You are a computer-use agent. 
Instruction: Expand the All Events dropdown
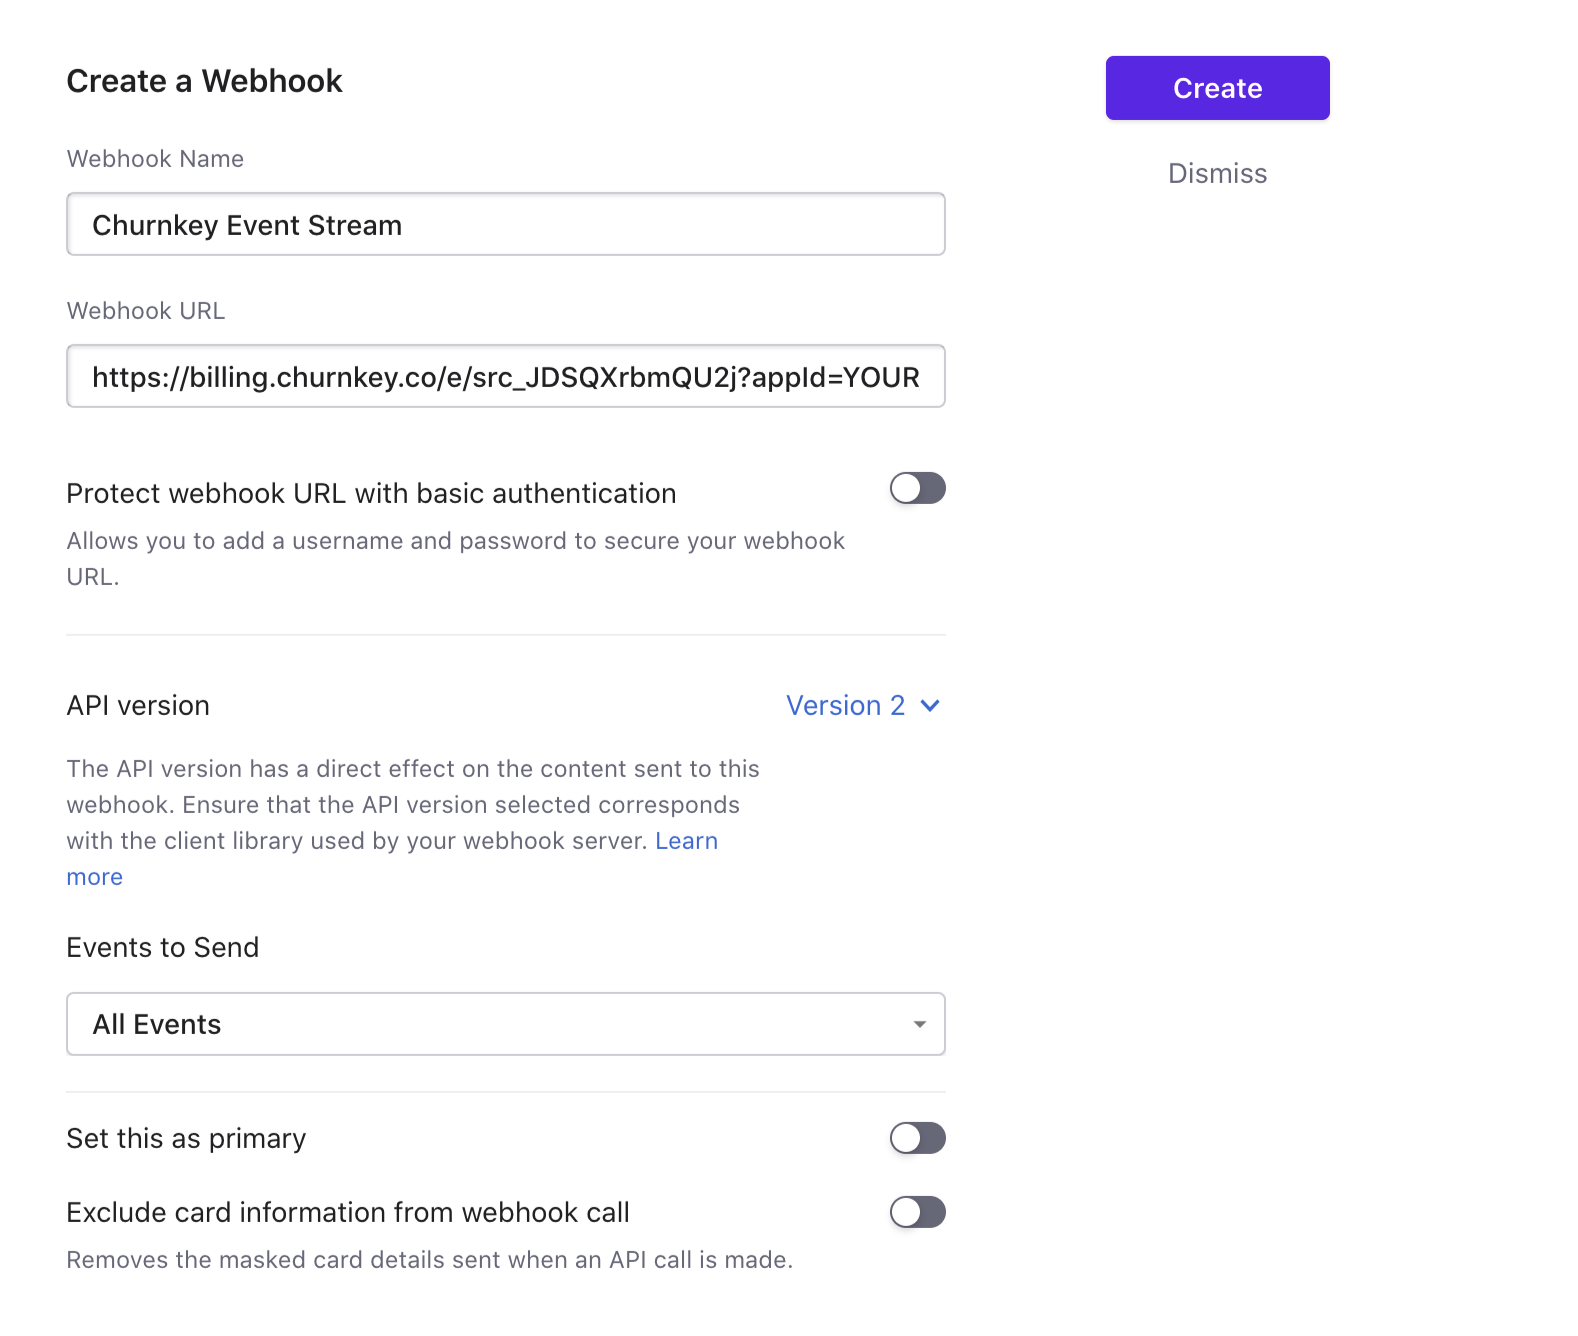(505, 1024)
